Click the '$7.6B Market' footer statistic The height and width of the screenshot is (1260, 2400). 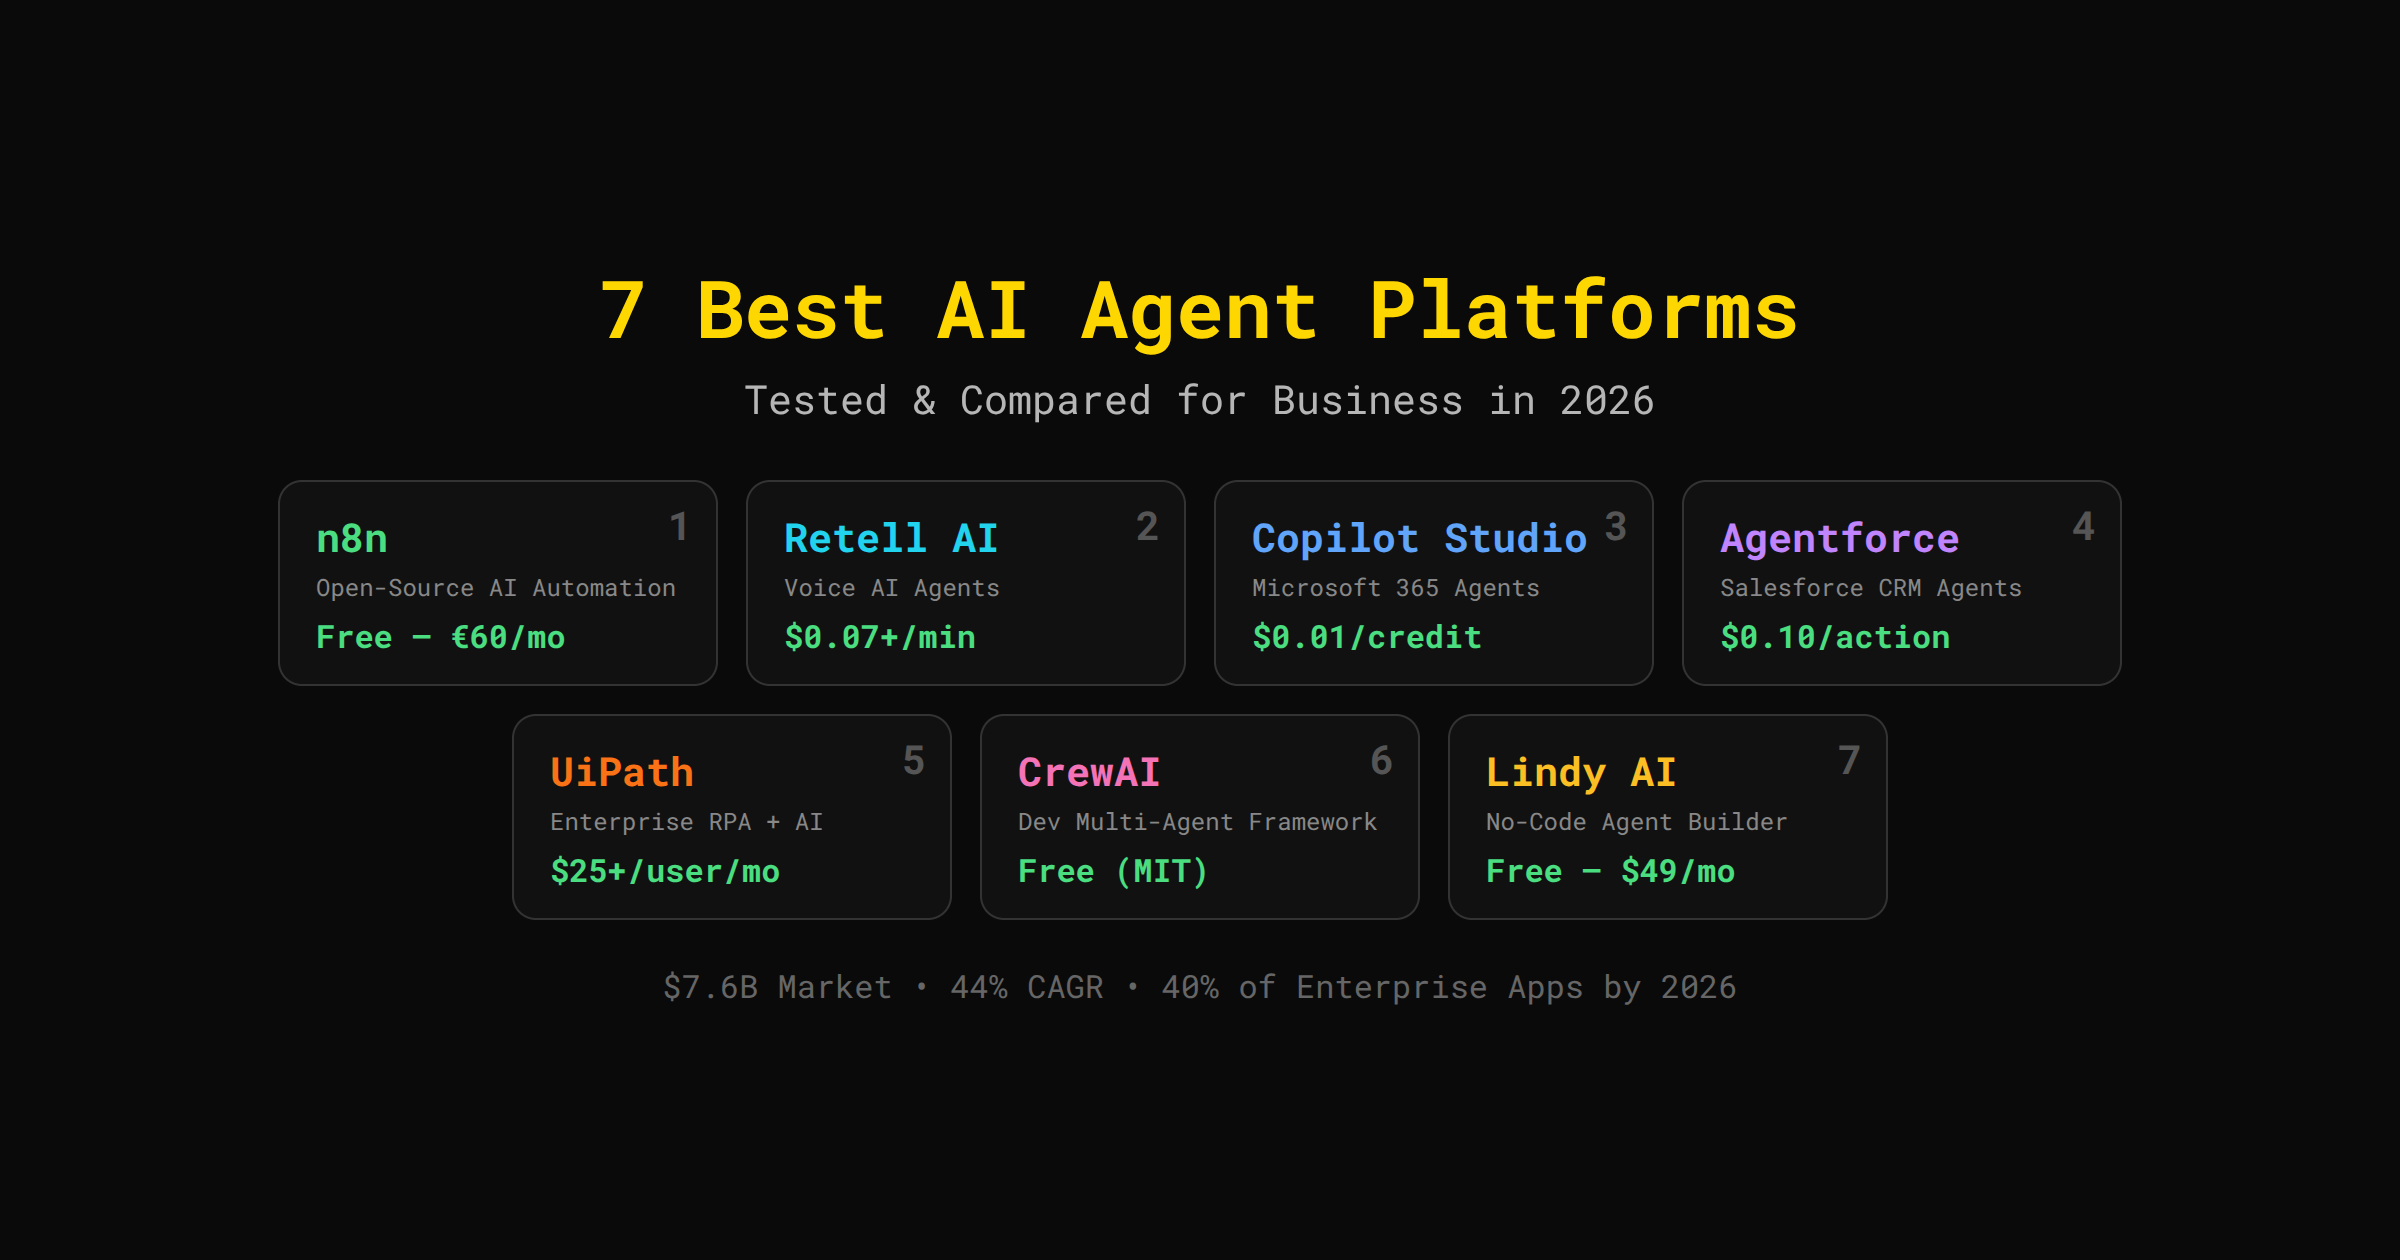[776, 987]
